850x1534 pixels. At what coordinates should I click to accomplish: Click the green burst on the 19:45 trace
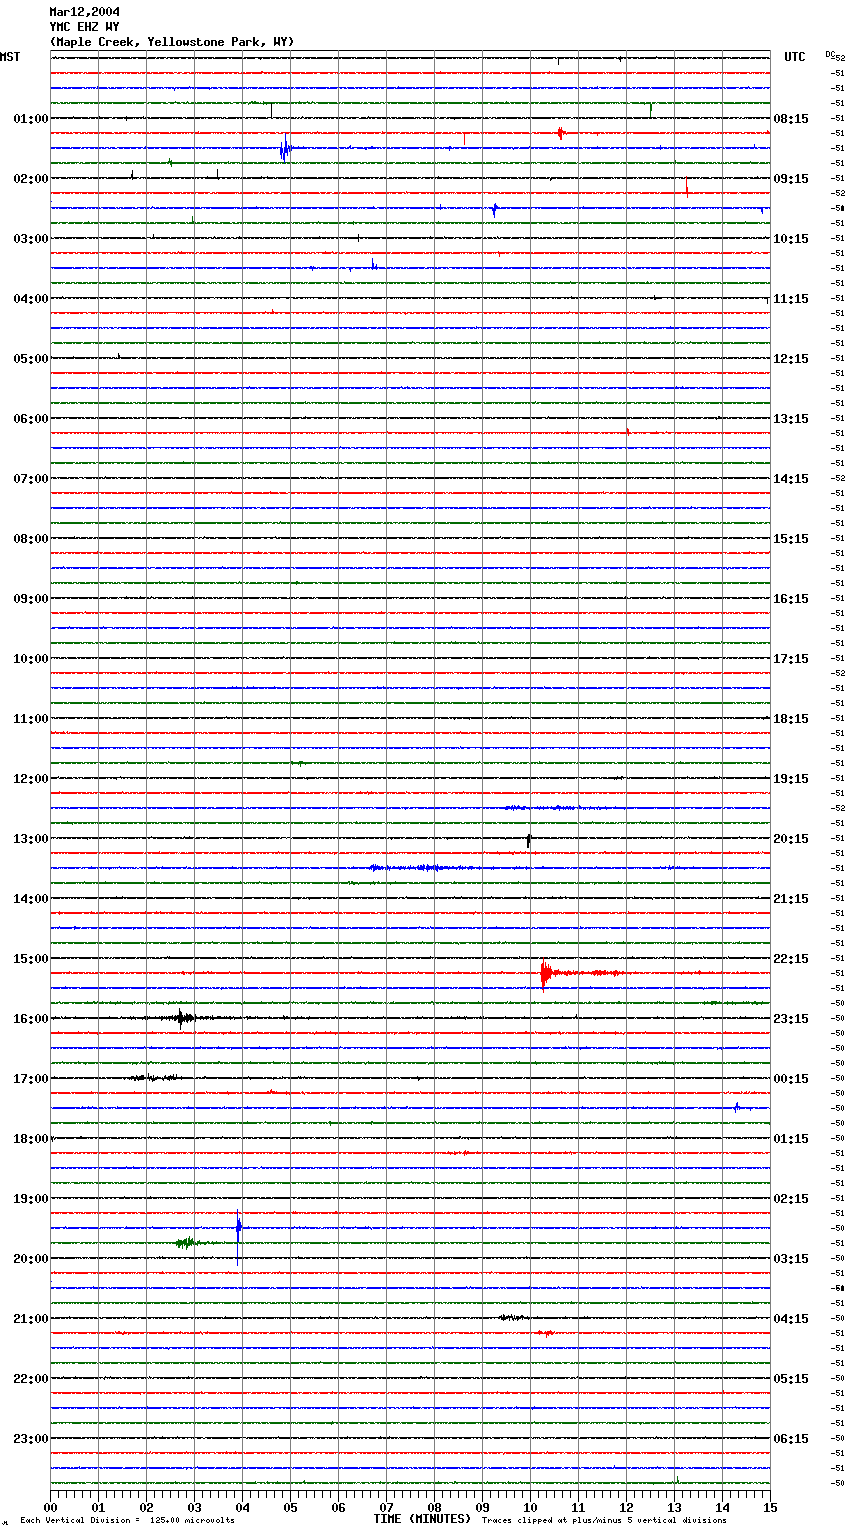click(186, 1243)
